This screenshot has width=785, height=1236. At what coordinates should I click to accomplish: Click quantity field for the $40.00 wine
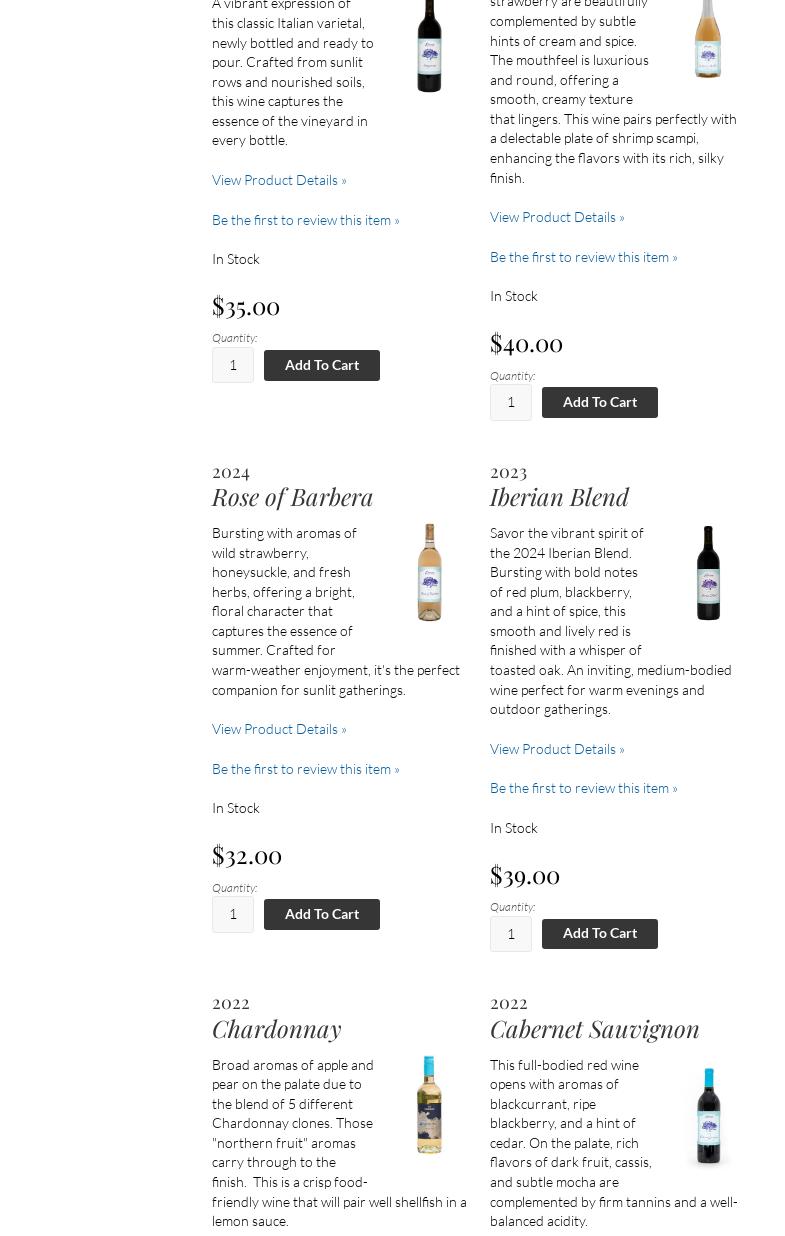click(x=511, y=402)
